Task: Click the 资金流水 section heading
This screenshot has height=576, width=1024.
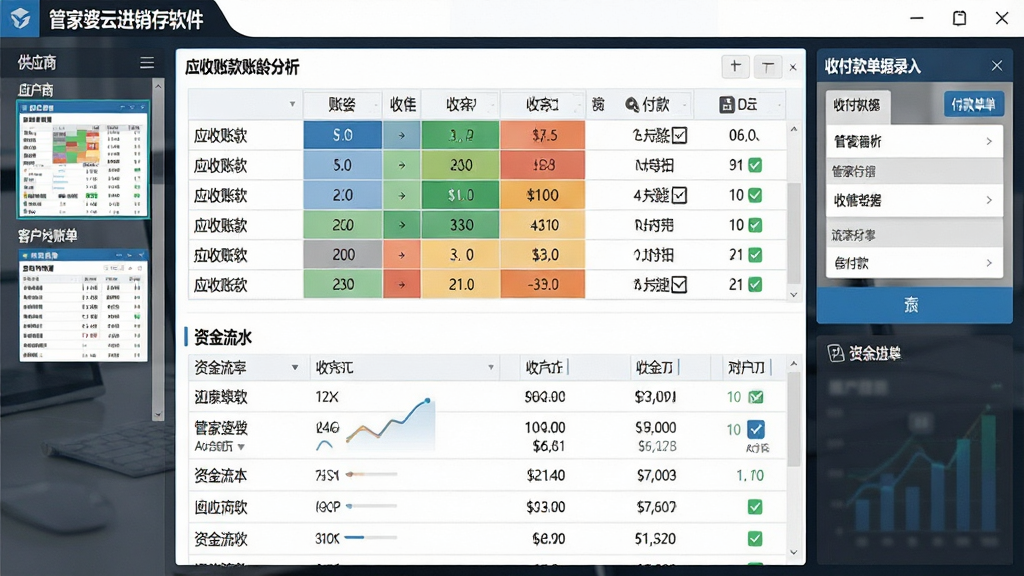Action: coord(223,338)
